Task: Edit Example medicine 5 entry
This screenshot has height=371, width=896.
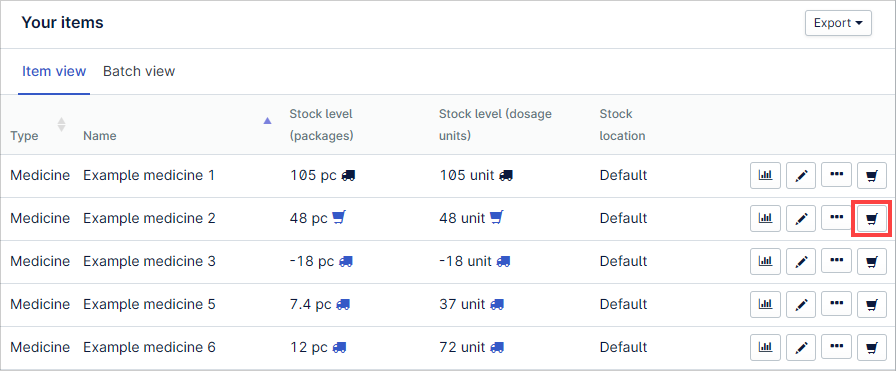Action: tap(801, 305)
